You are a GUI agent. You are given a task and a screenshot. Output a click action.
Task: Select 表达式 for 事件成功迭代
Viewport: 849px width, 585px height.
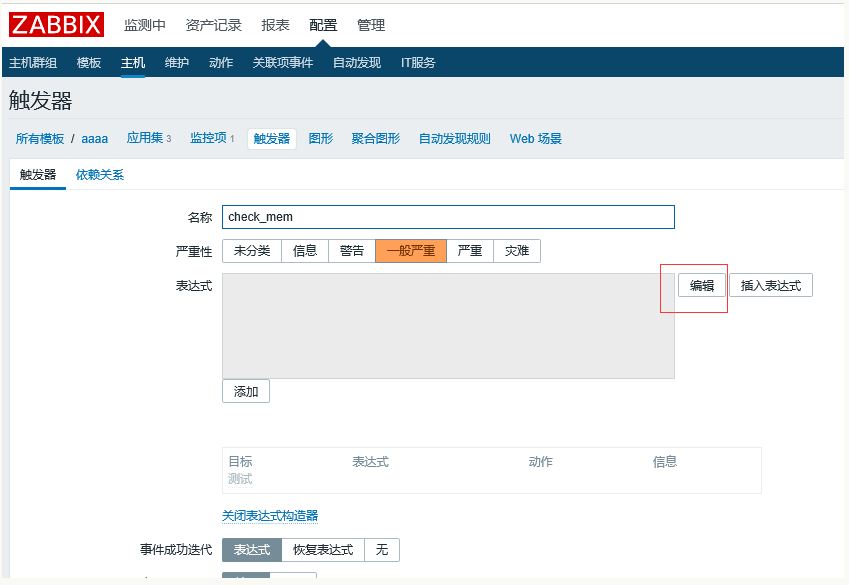pyautogui.click(x=252, y=550)
